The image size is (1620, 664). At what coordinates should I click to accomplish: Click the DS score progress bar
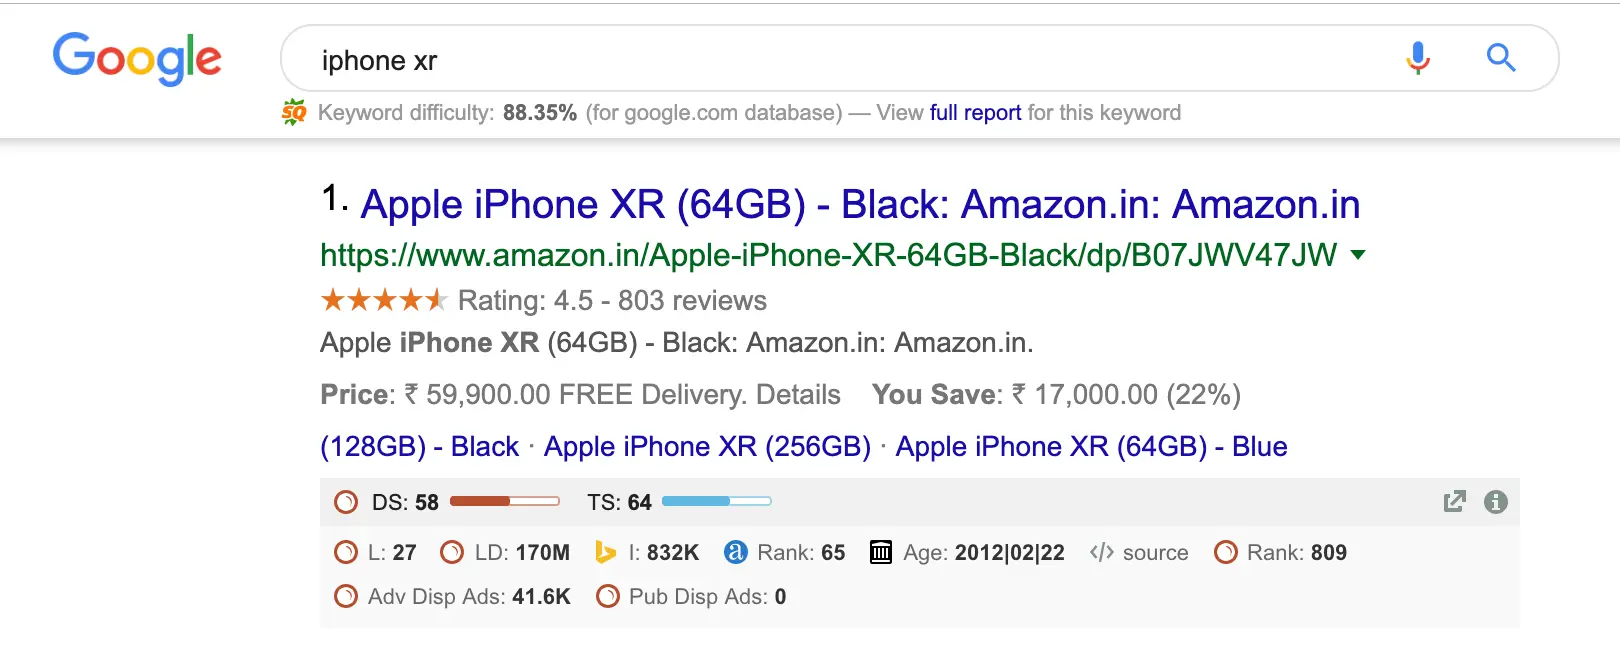505,501
